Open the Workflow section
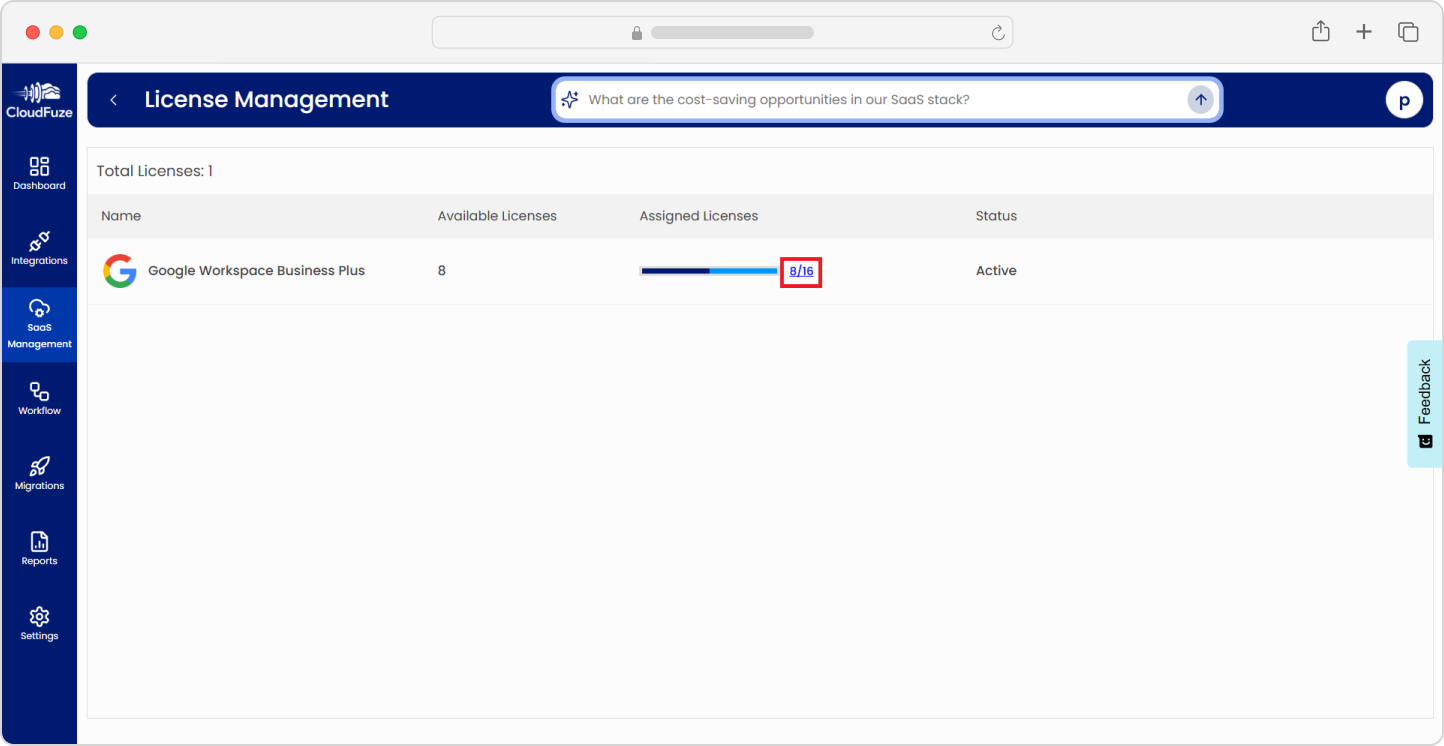Image resolution: width=1444 pixels, height=746 pixels. (x=39, y=399)
